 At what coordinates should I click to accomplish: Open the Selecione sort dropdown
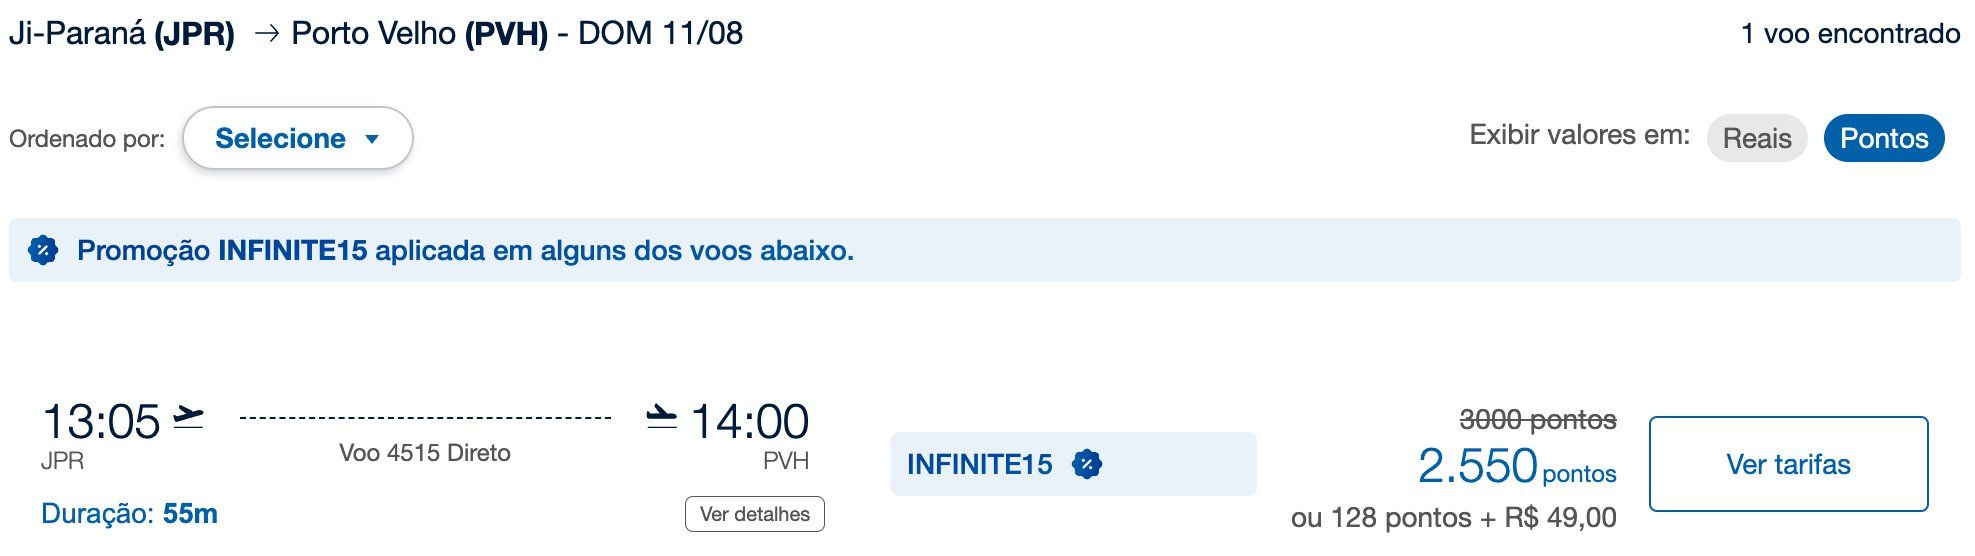pyautogui.click(x=298, y=138)
